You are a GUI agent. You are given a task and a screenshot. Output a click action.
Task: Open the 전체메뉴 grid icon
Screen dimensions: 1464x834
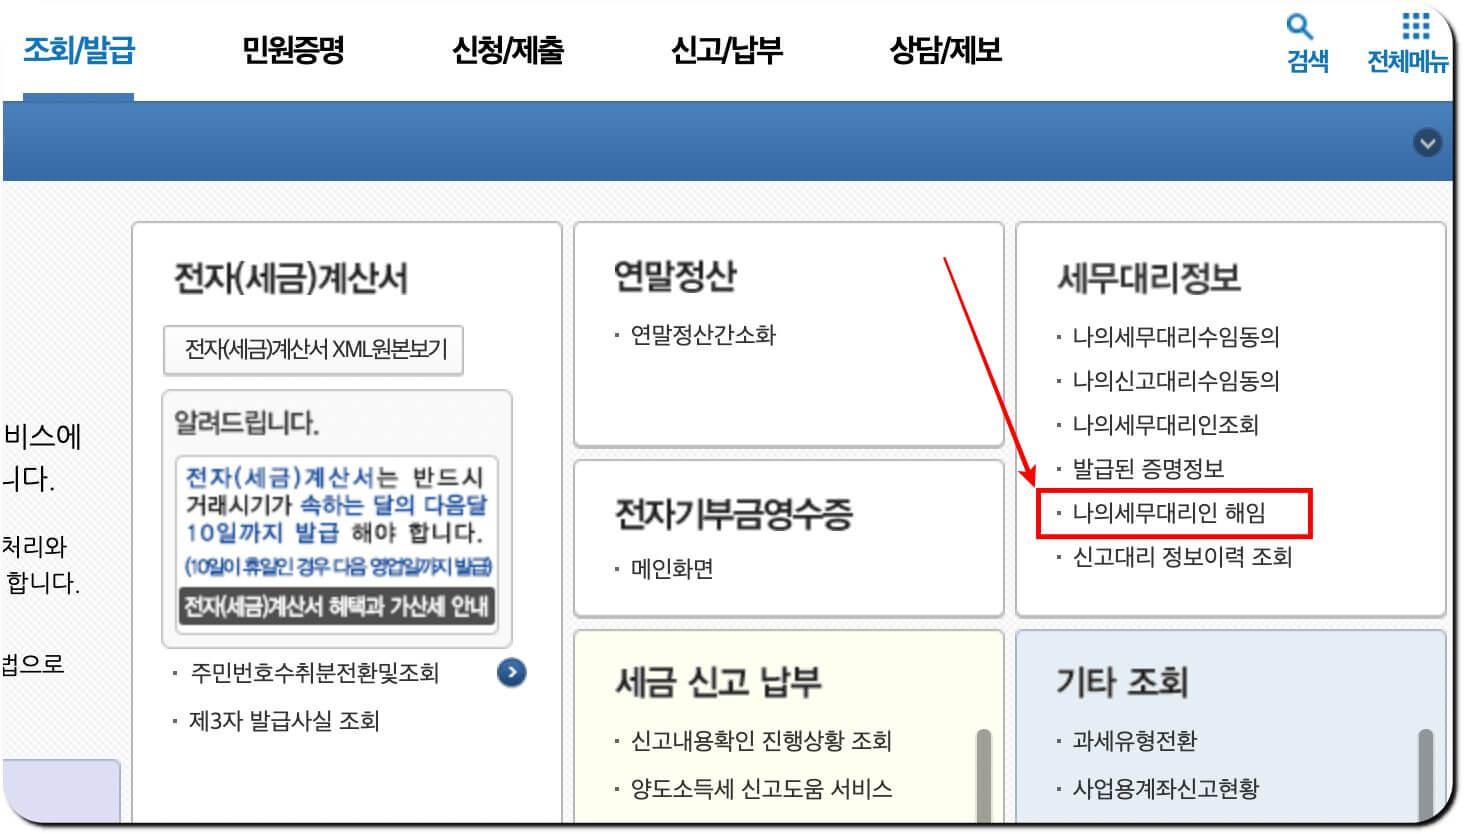tap(1415, 26)
